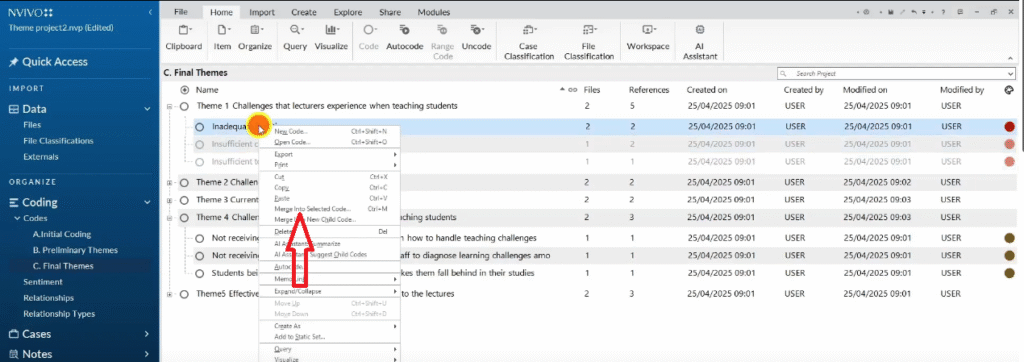This screenshot has height=362, width=1024.
Task: Select Copy from the context menu
Action: pos(282,188)
